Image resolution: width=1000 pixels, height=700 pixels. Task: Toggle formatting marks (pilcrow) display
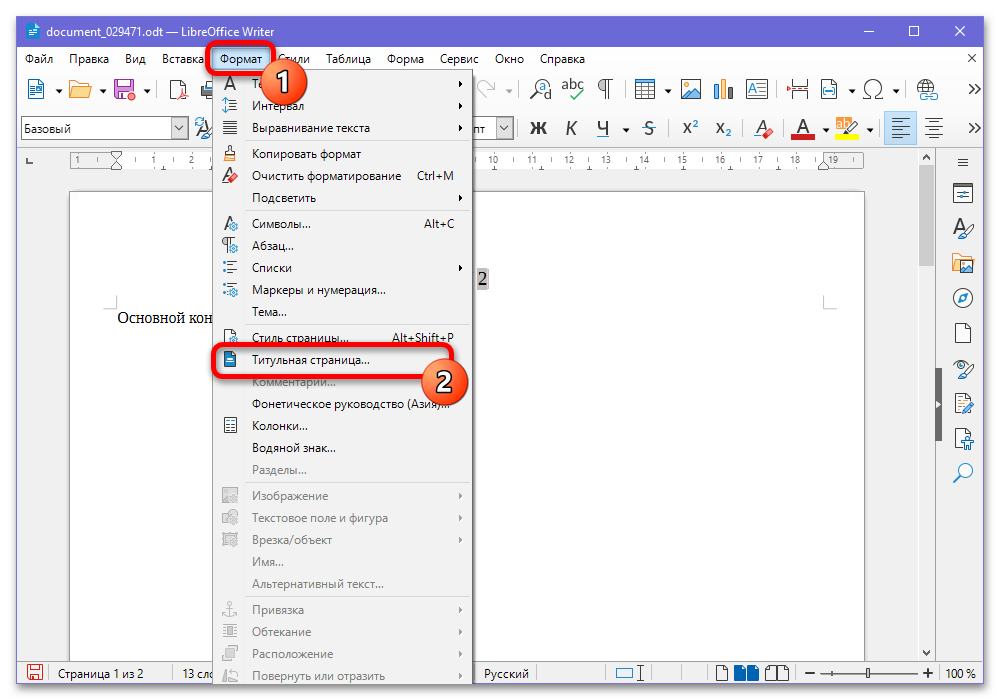coord(605,90)
